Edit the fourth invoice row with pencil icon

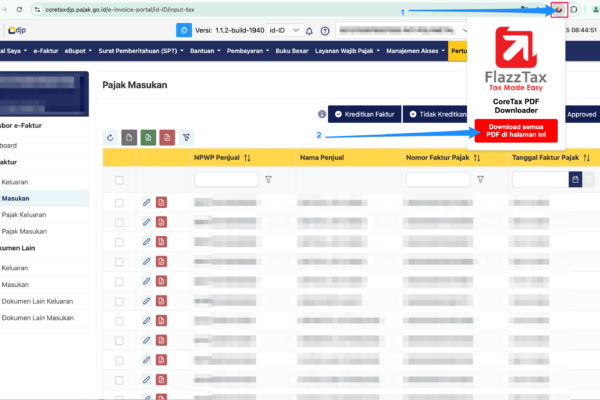[146, 261]
